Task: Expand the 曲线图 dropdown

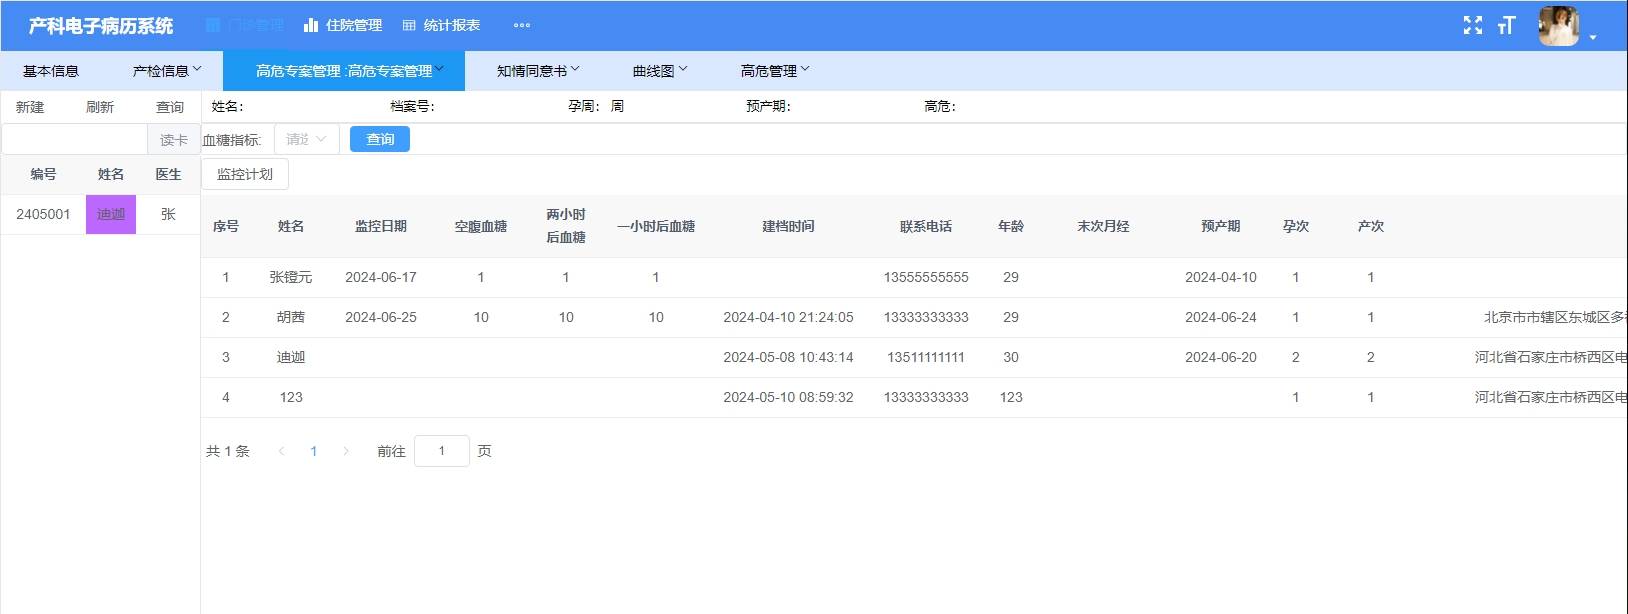Action: click(660, 71)
